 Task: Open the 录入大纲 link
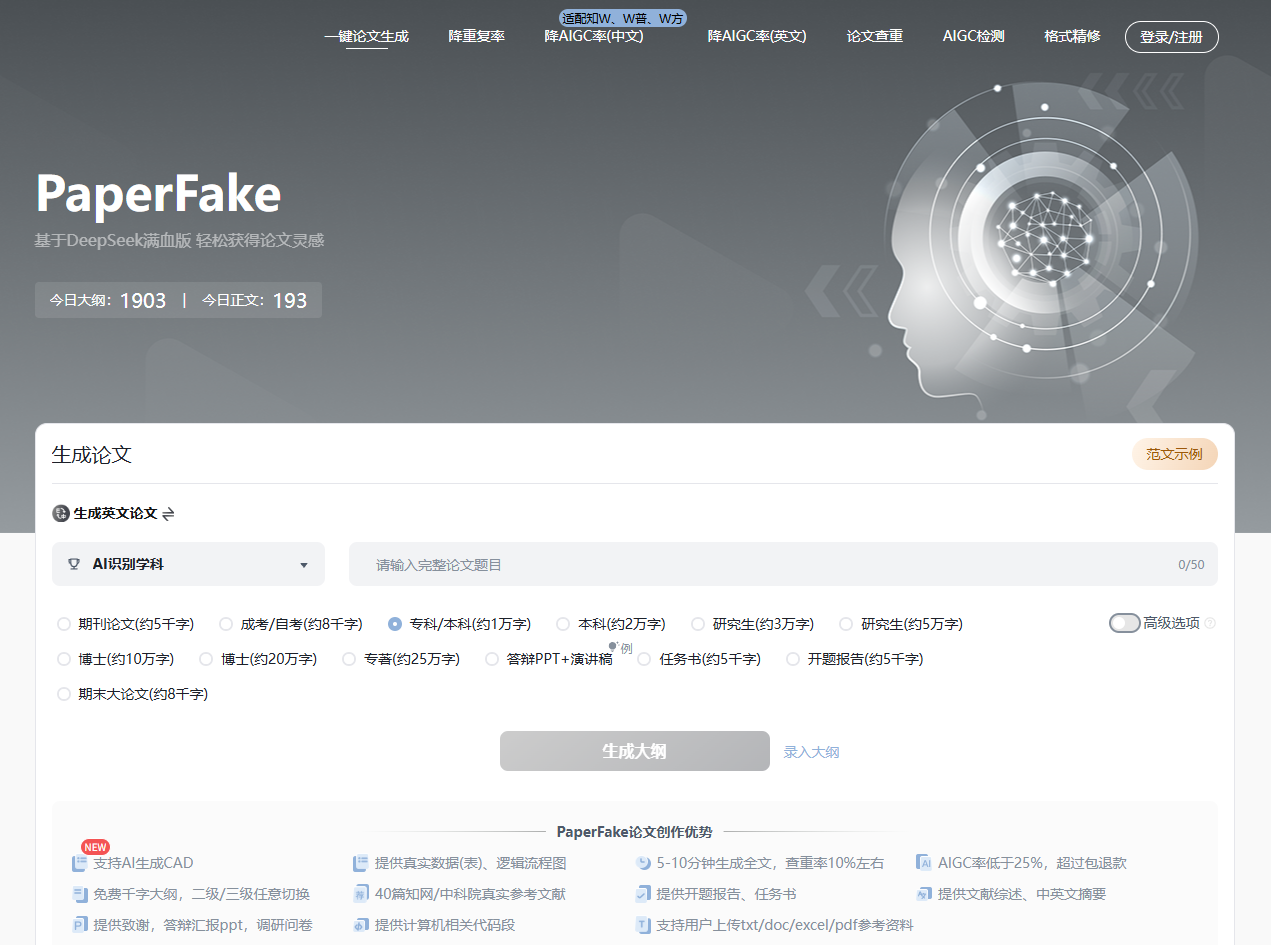[x=811, y=752]
